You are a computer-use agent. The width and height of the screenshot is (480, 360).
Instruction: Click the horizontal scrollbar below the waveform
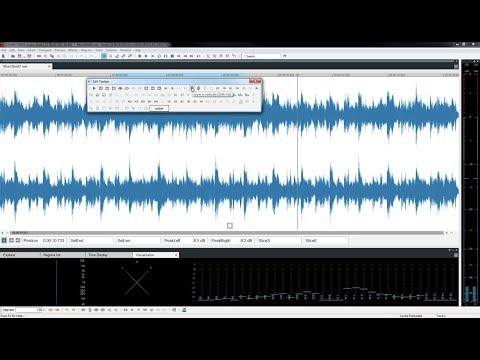227,233
